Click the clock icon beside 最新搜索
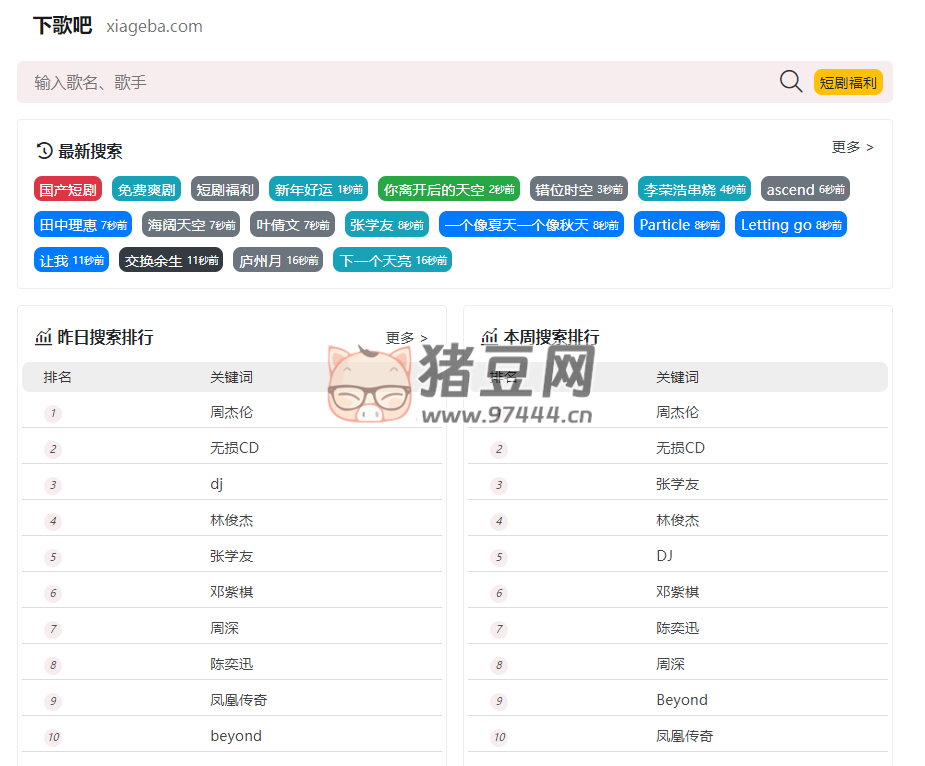The image size is (925, 766). point(42,150)
